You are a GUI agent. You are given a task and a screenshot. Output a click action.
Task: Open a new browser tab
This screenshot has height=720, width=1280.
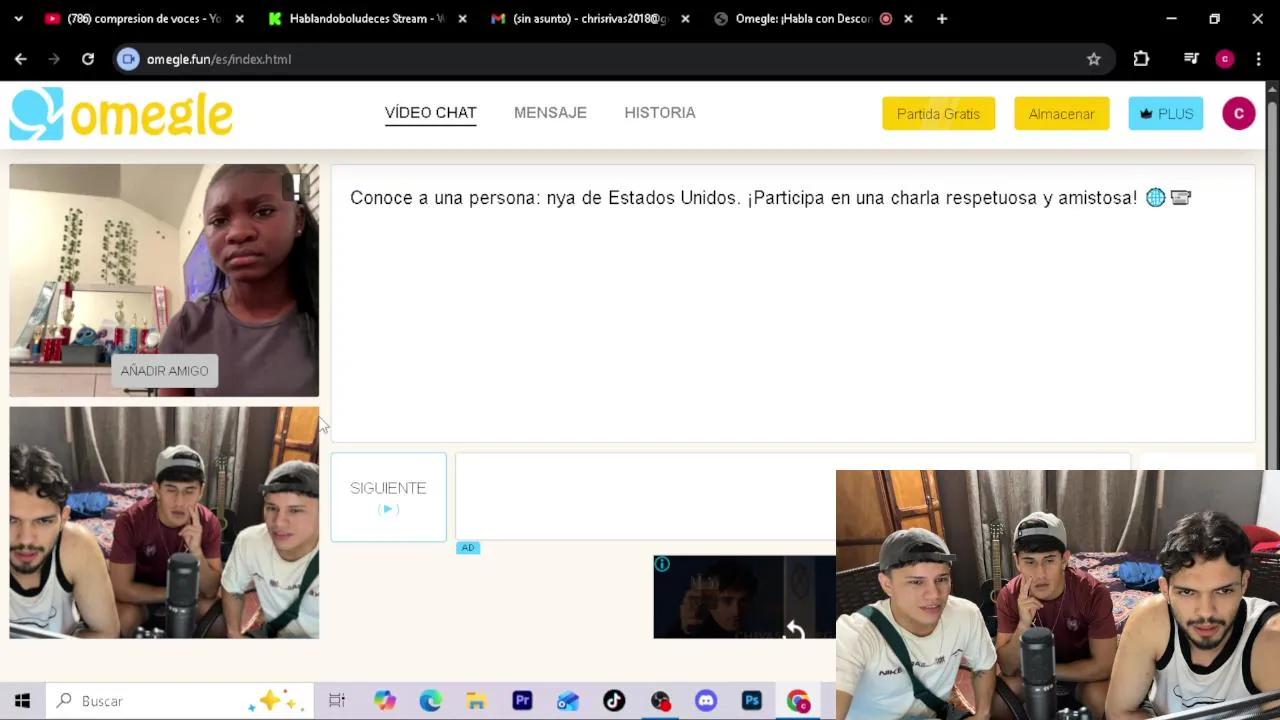942,18
